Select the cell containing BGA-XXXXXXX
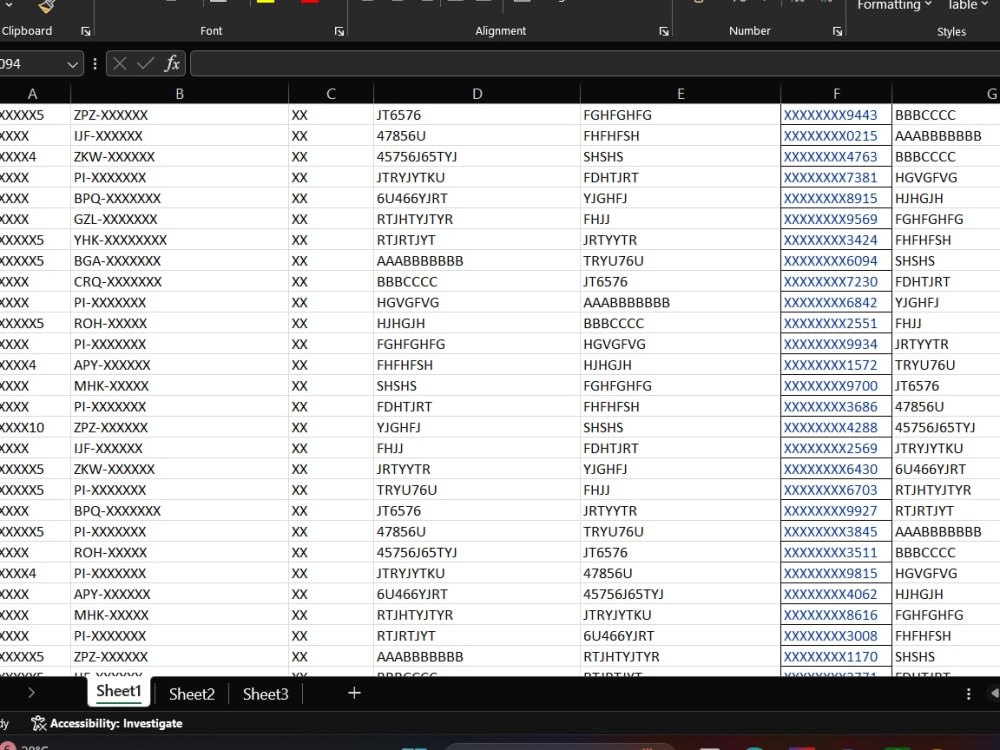 pos(179,261)
